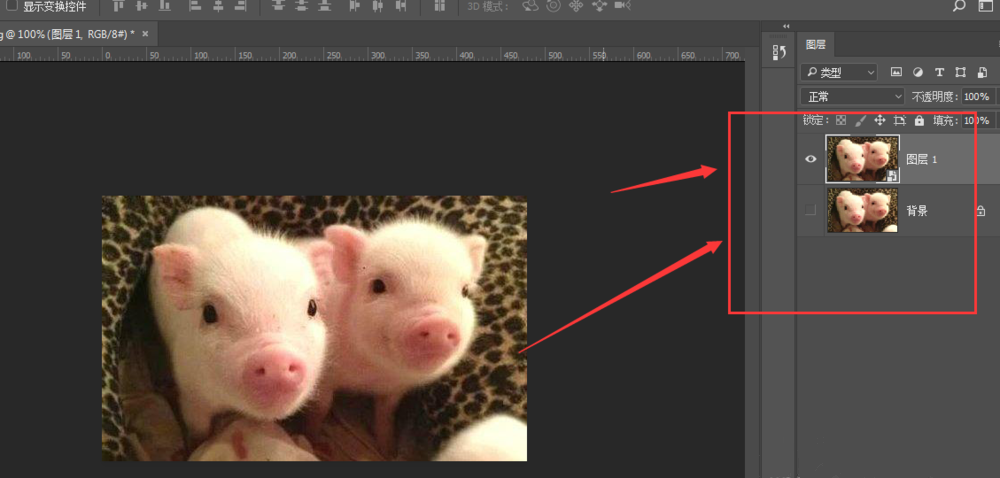Click the 不透明度 label
Image resolution: width=1000 pixels, height=478 pixels.
pyautogui.click(x=936, y=97)
